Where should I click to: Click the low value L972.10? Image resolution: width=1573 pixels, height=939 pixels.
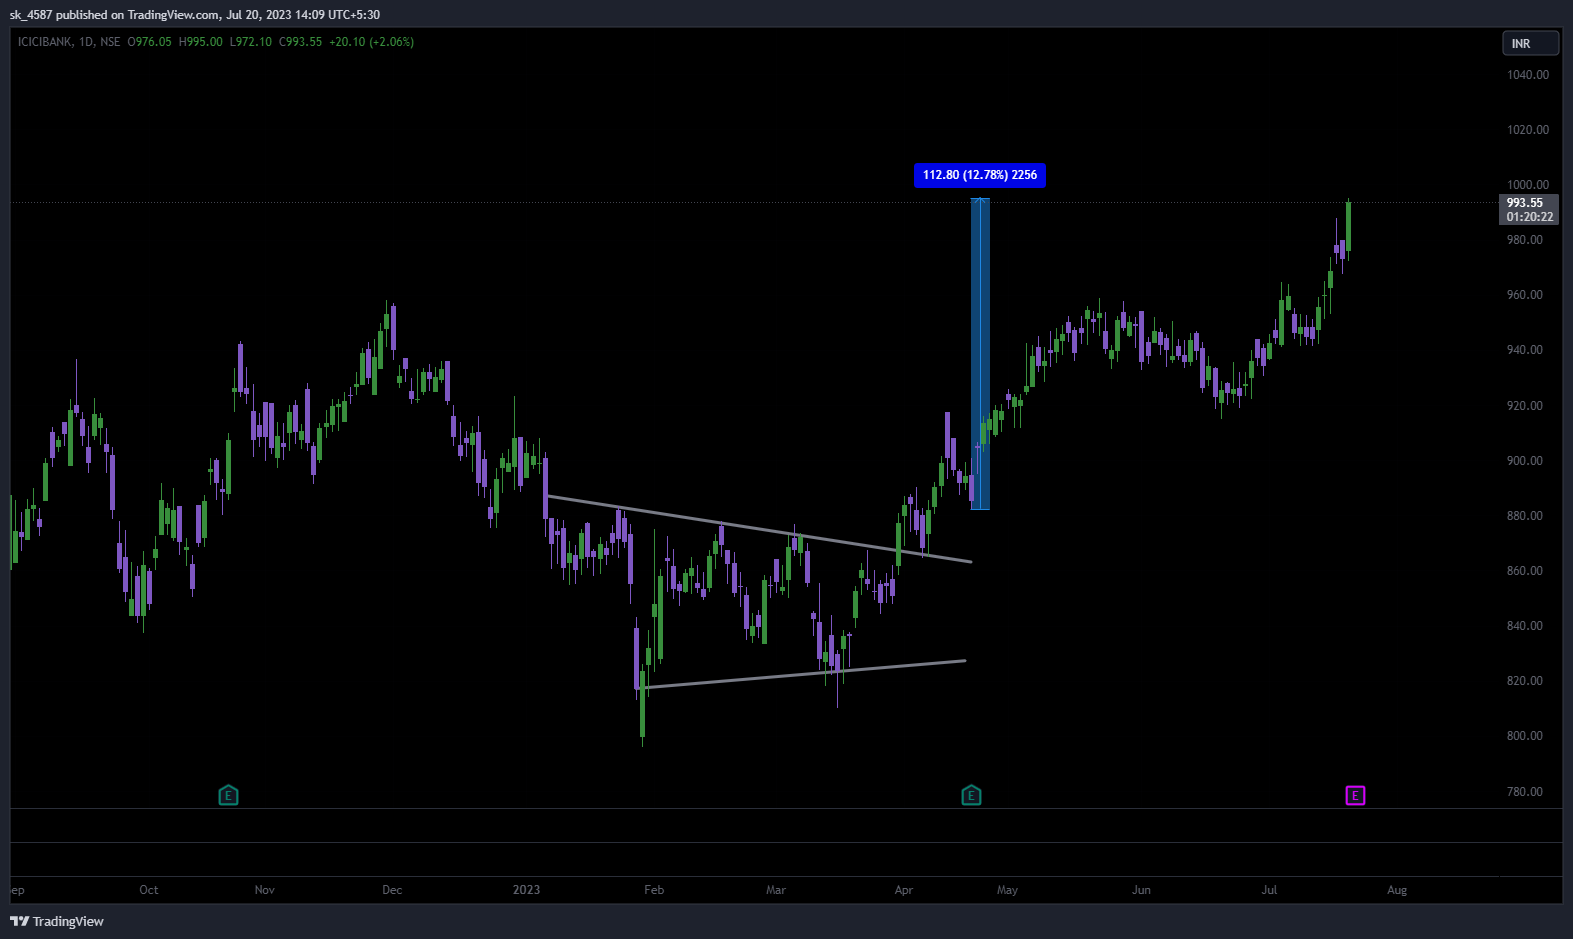[251, 42]
